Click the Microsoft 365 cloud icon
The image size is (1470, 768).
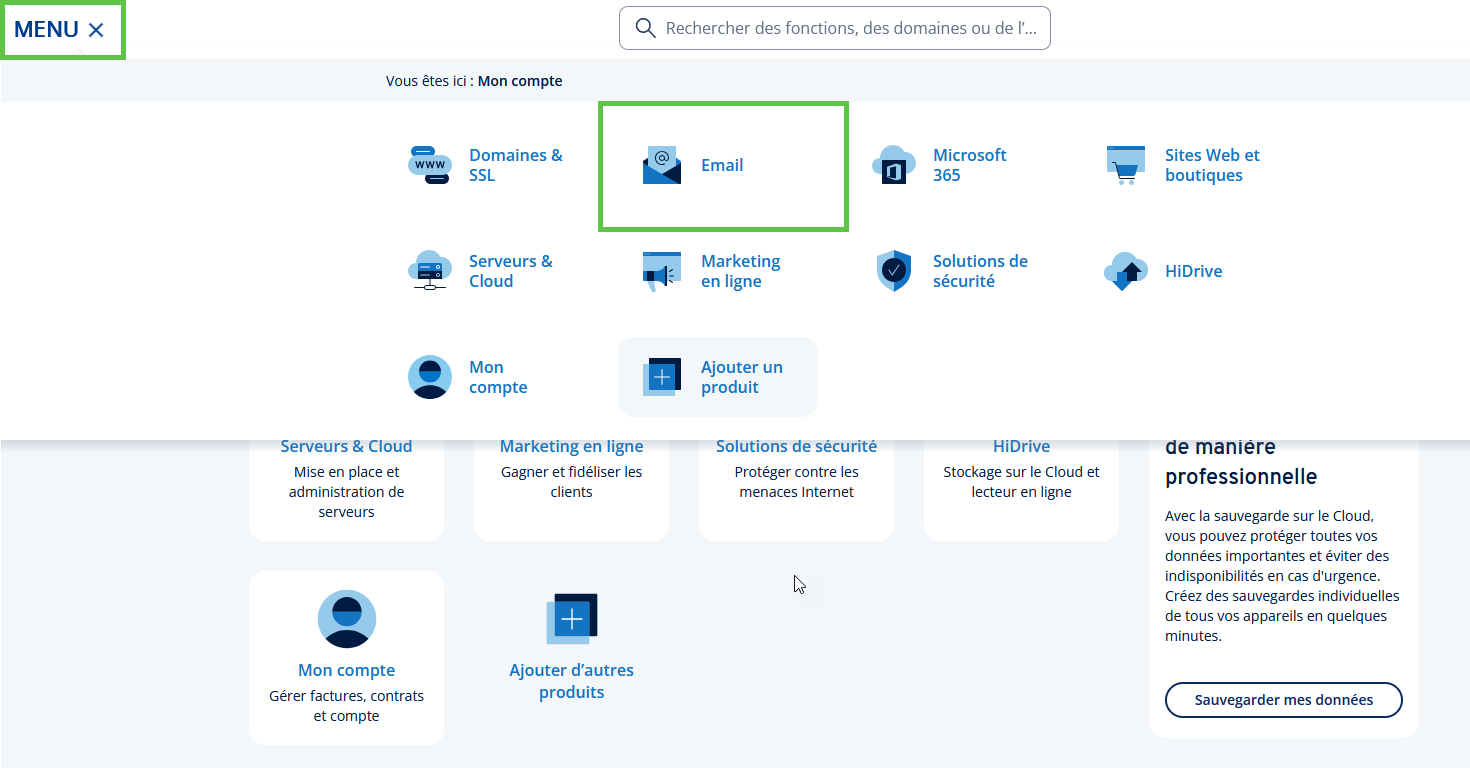coord(894,165)
